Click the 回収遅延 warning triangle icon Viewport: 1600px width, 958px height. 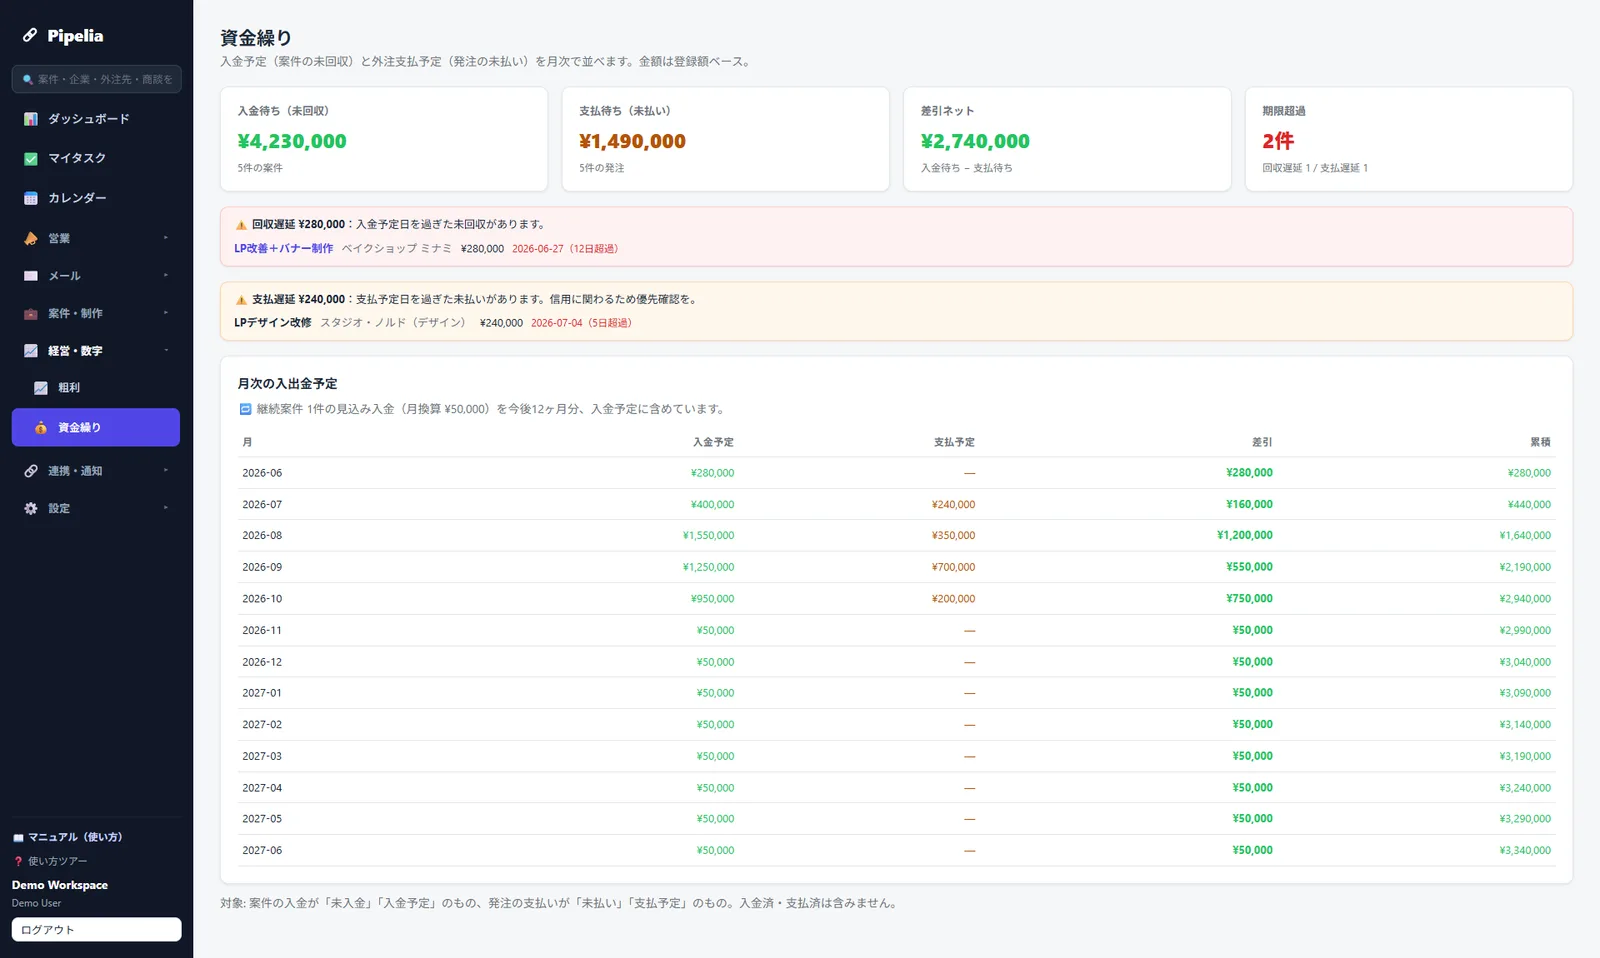[x=241, y=225]
